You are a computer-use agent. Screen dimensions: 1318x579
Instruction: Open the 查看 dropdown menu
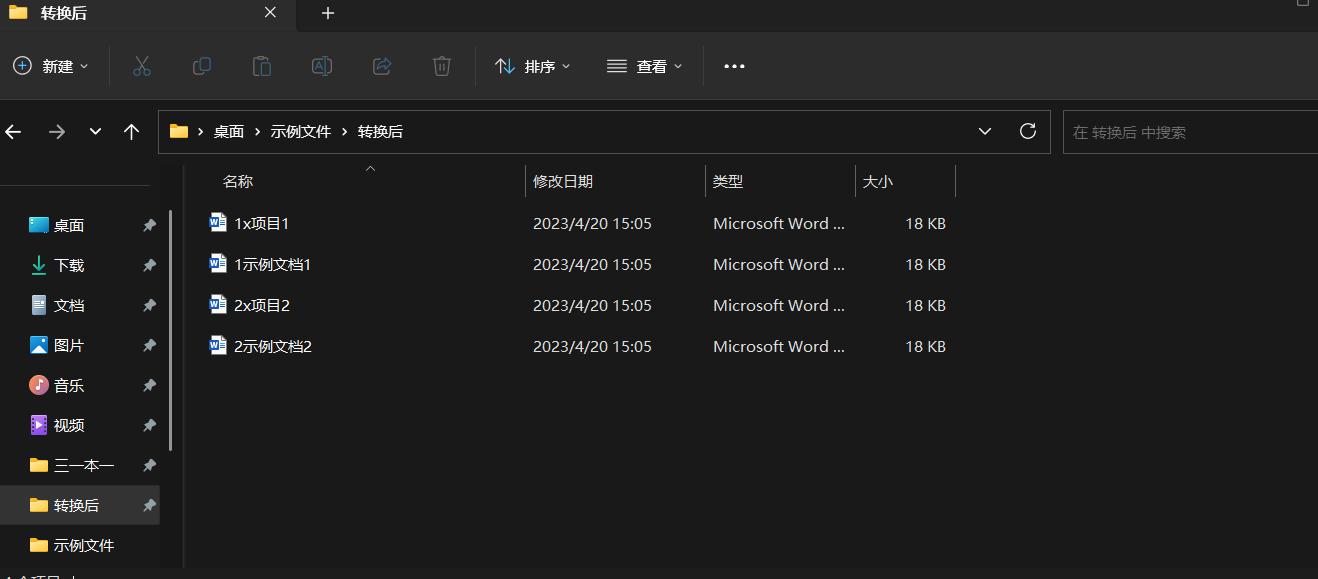[x=645, y=66]
